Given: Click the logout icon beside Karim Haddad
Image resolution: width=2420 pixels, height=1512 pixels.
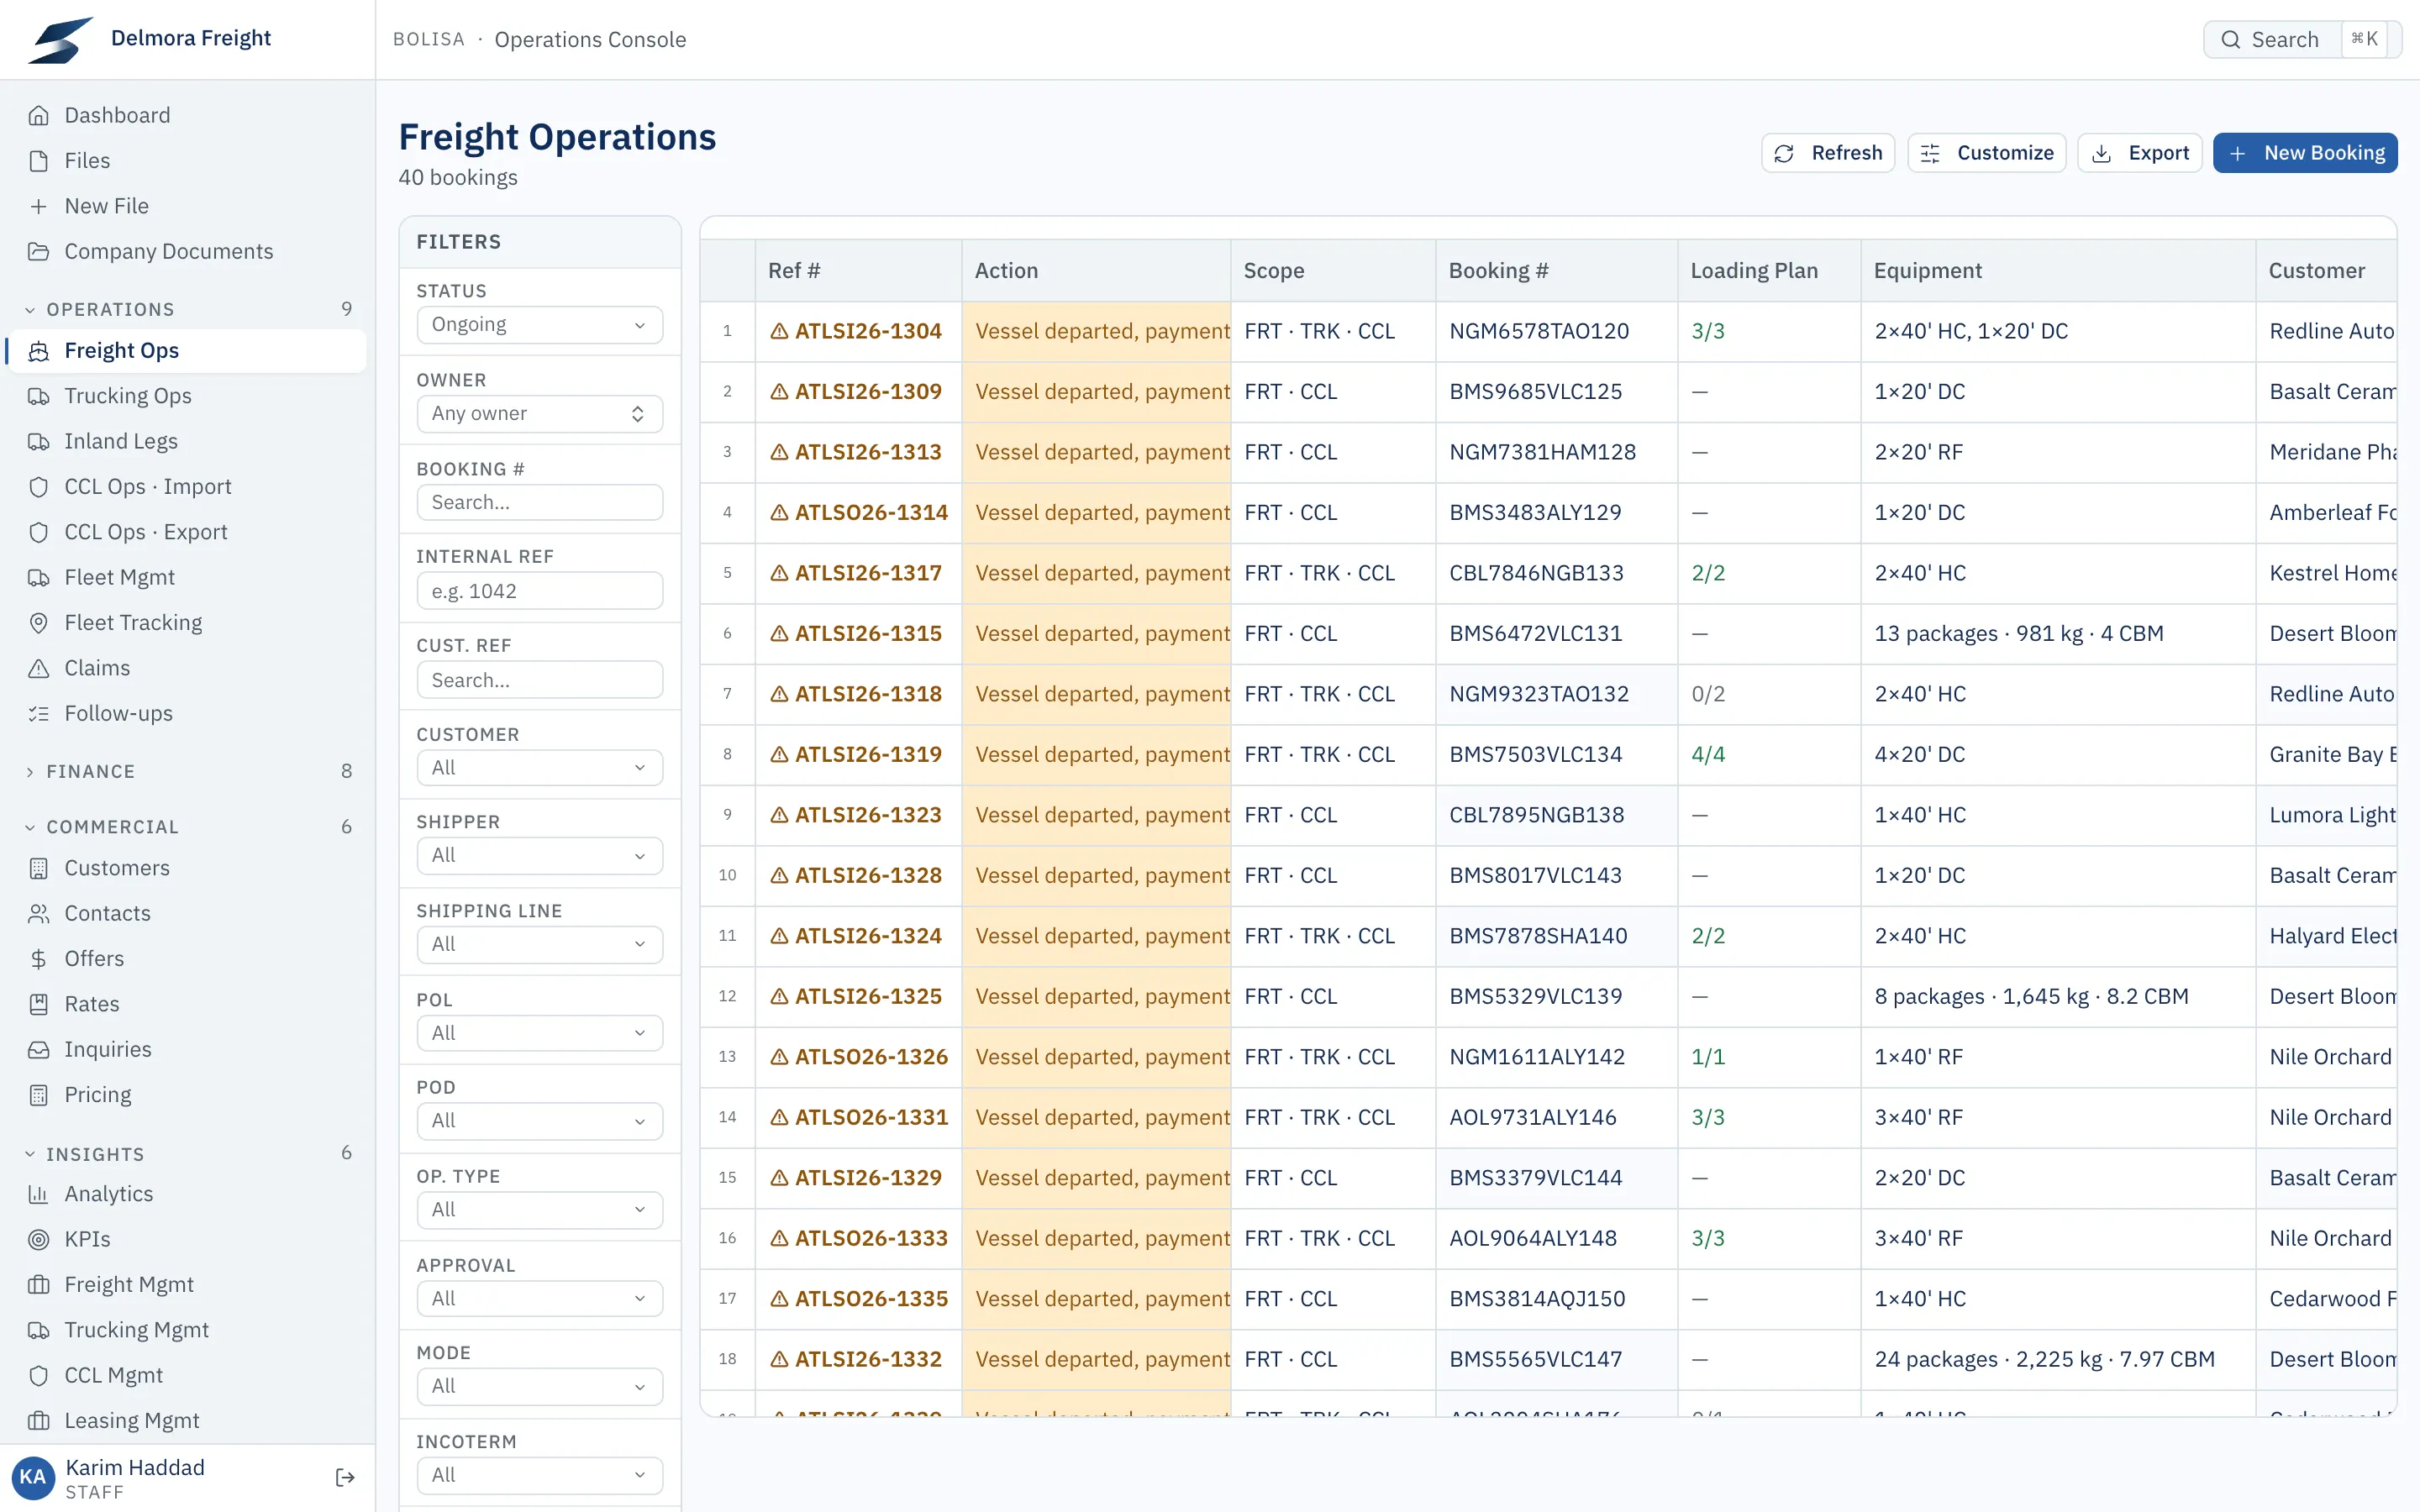Looking at the screenshot, I should coord(345,1478).
